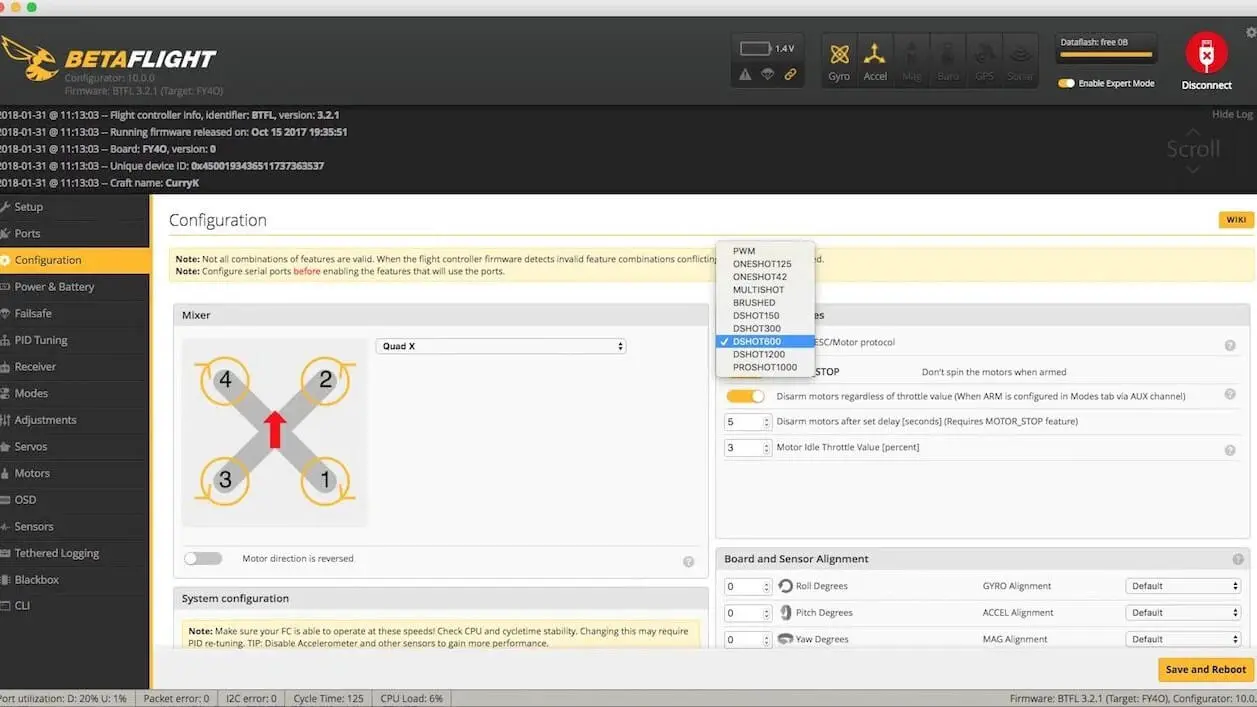The height and width of the screenshot is (707, 1257).
Task: Open the PID Tuning tab
Action: (x=41, y=340)
